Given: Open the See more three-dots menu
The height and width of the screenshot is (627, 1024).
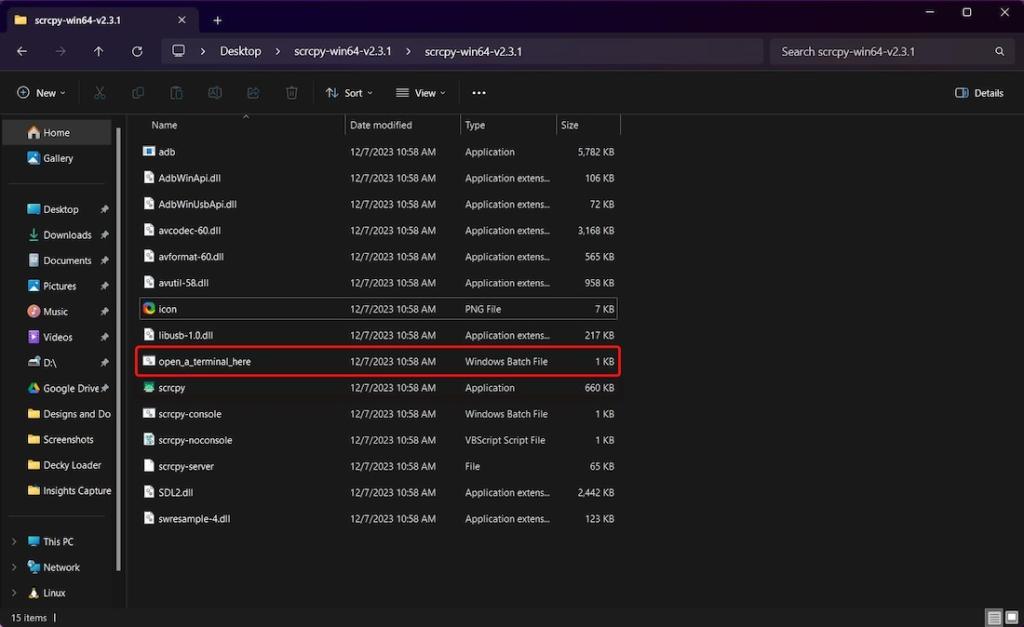Looking at the screenshot, I should pyautogui.click(x=478, y=93).
